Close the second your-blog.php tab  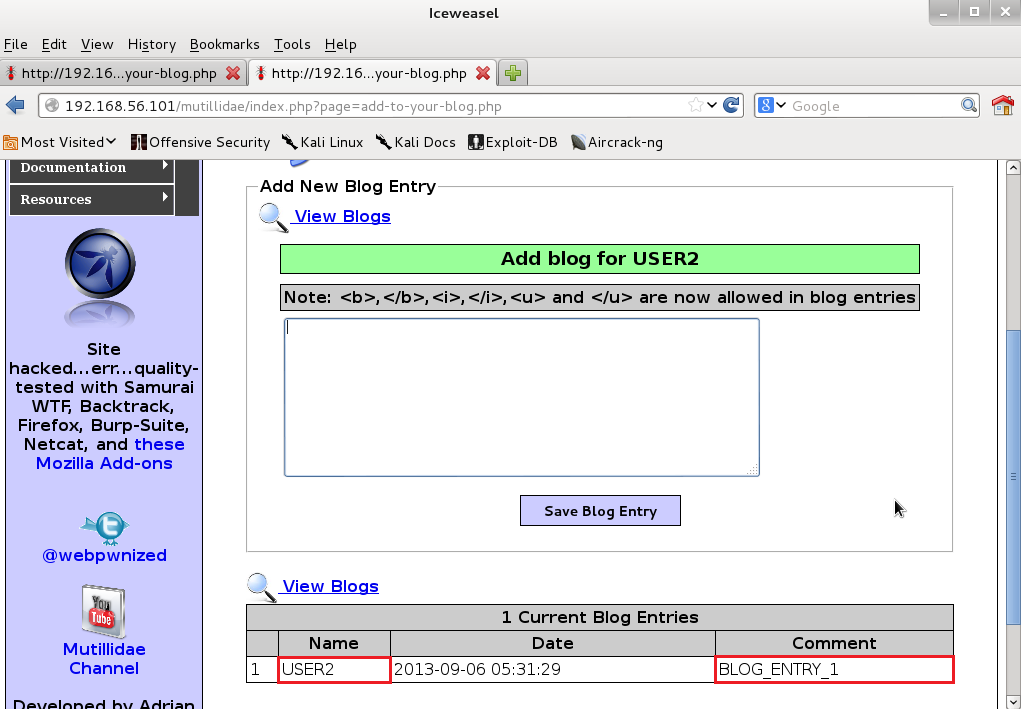[483, 73]
